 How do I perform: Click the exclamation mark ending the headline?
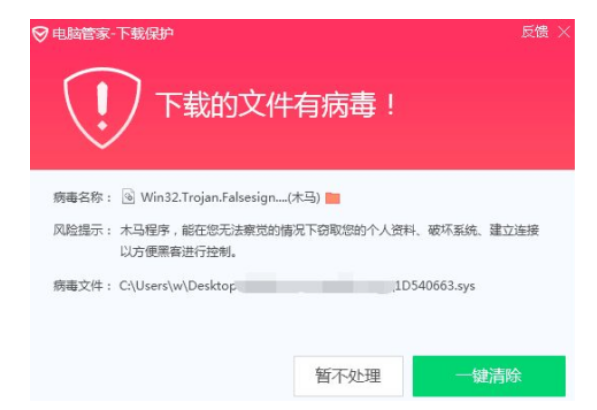point(390,105)
